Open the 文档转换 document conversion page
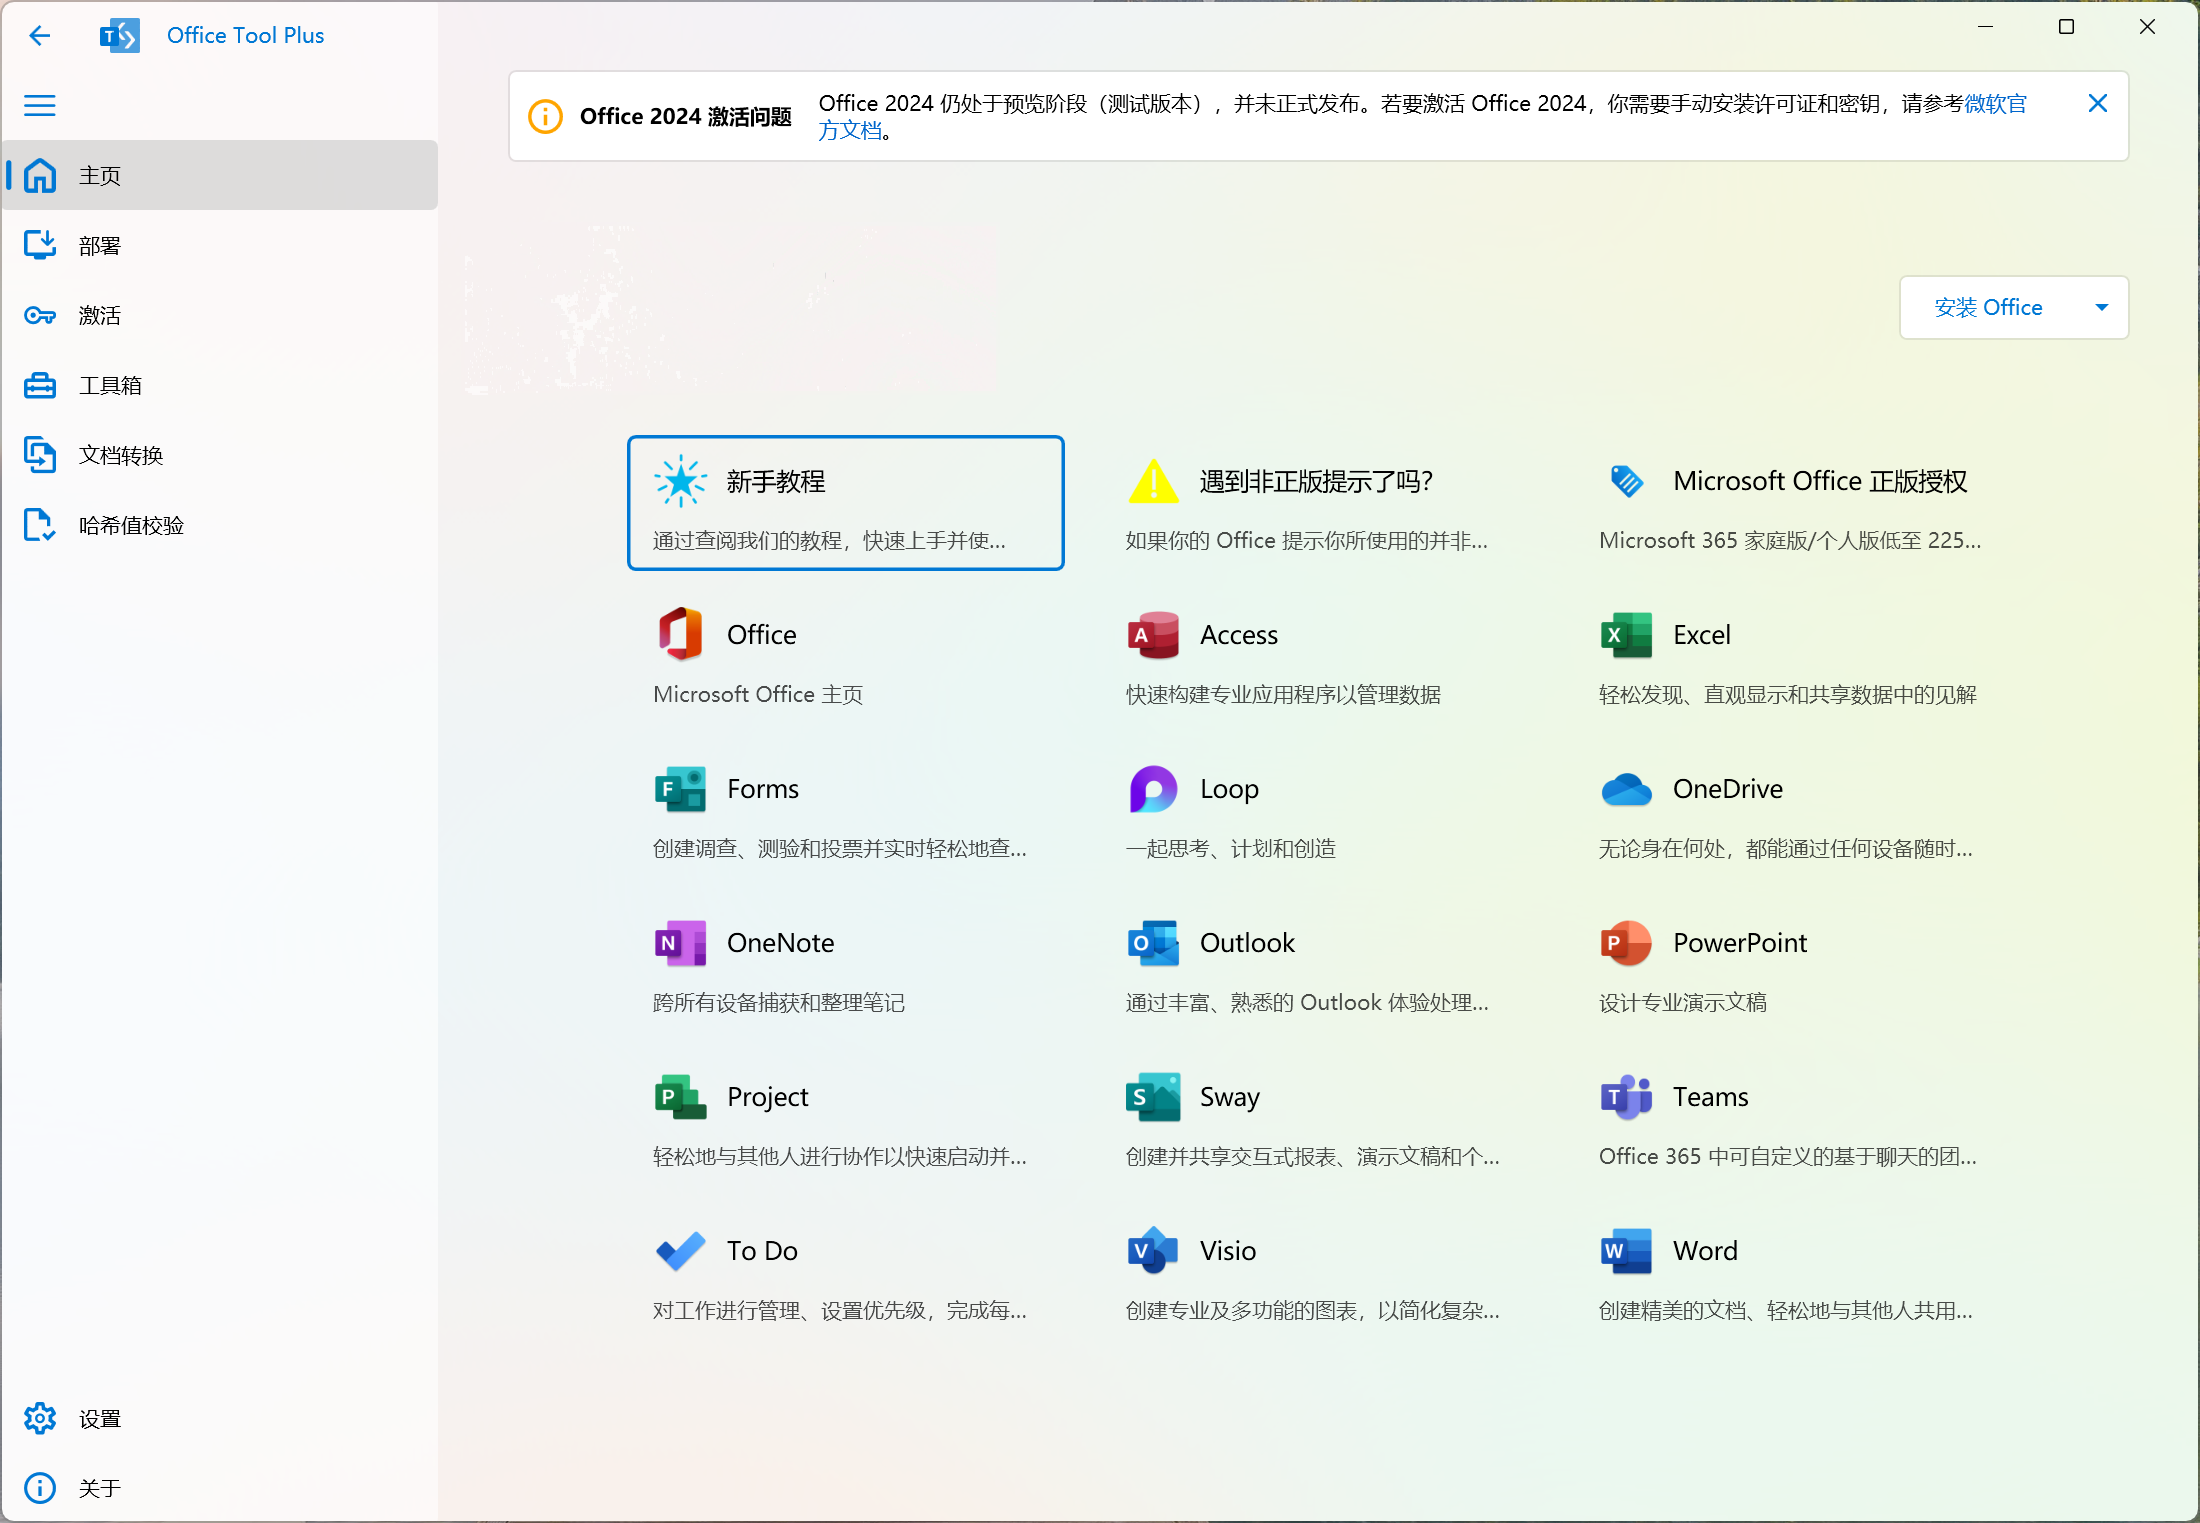Image resolution: width=2200 pixels, height=1523 pixels. click(220, 455)
